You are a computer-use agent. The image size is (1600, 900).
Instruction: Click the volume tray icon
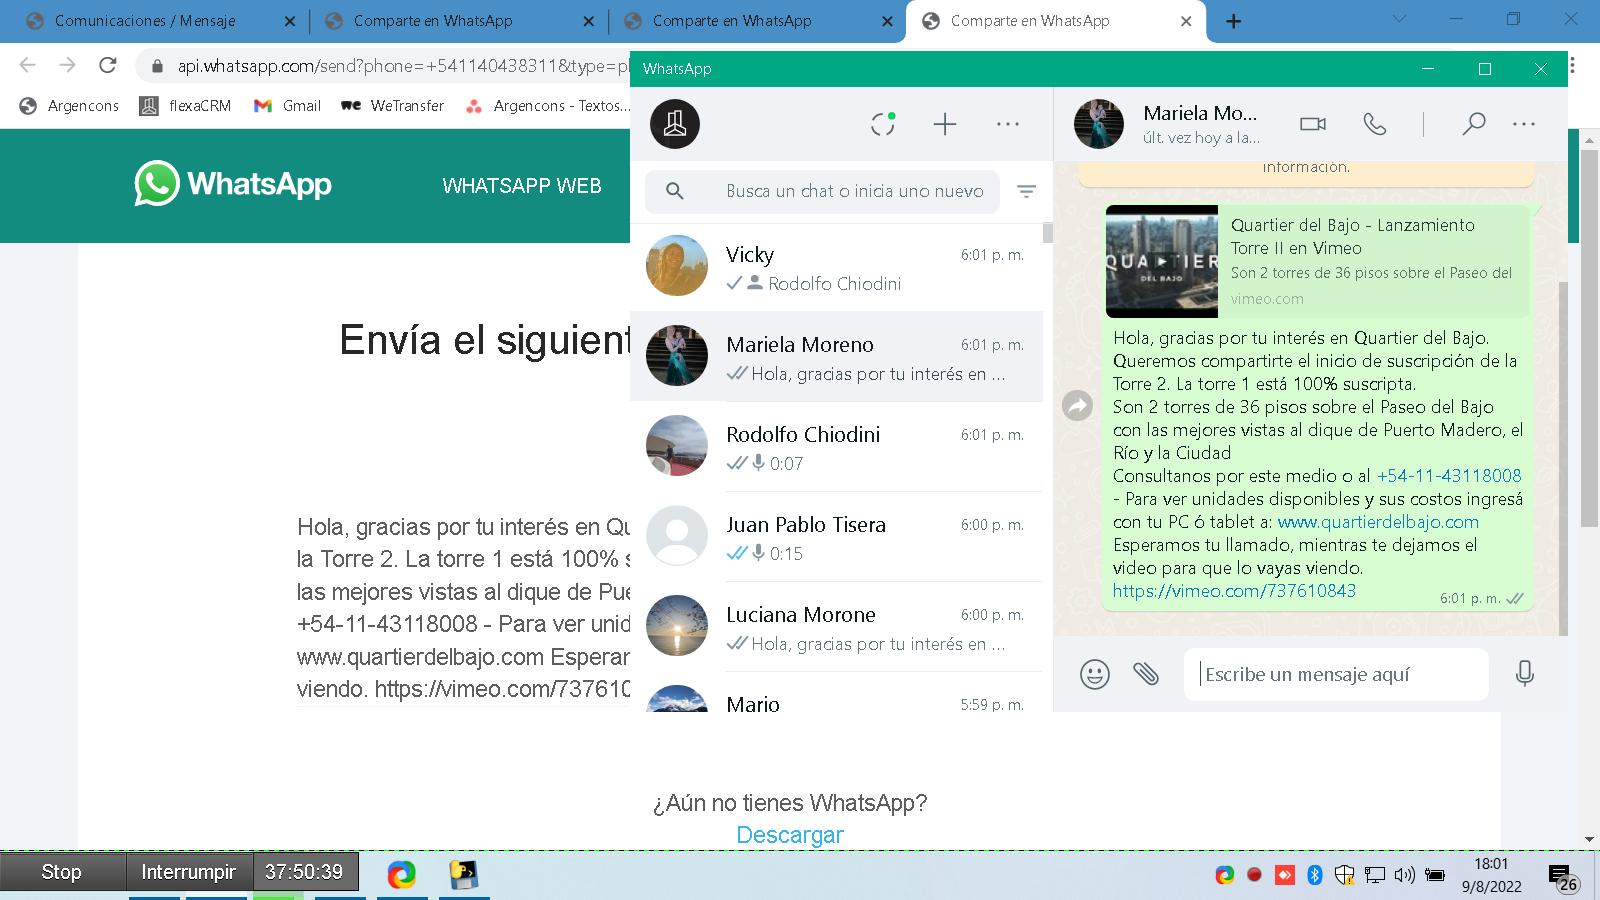click(x=1405, y=875)
